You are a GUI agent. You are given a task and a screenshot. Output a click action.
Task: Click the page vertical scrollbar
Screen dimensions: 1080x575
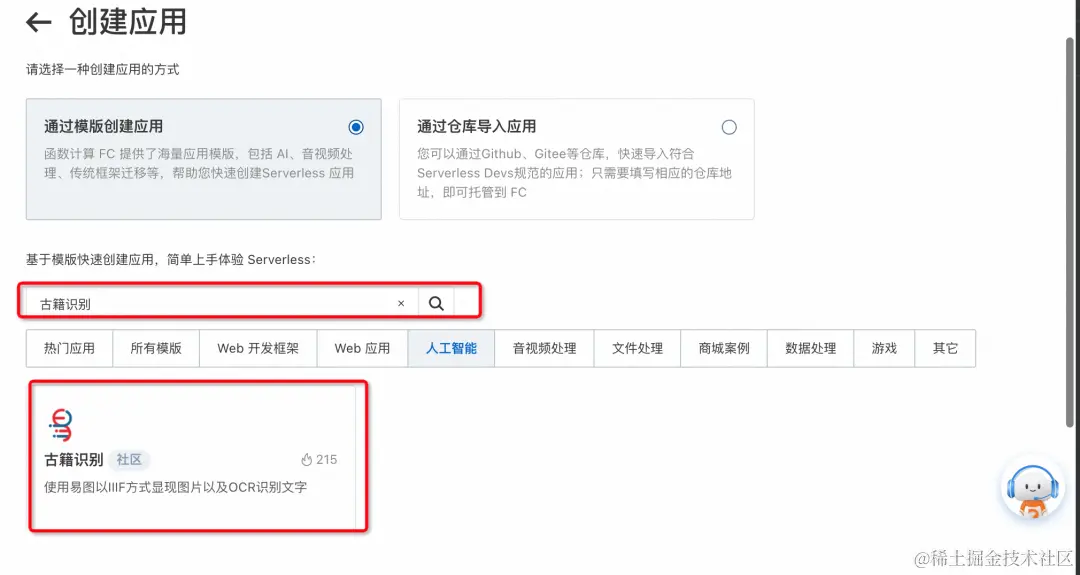pos(1071,230)
